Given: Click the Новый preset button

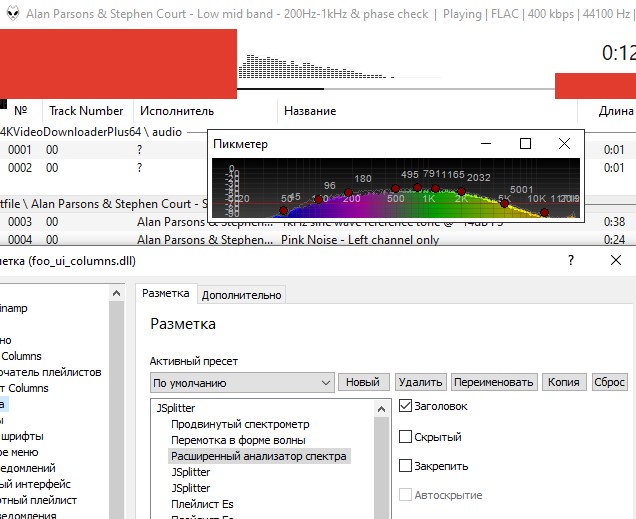Looking at the screenshot, I should (364, 382).
